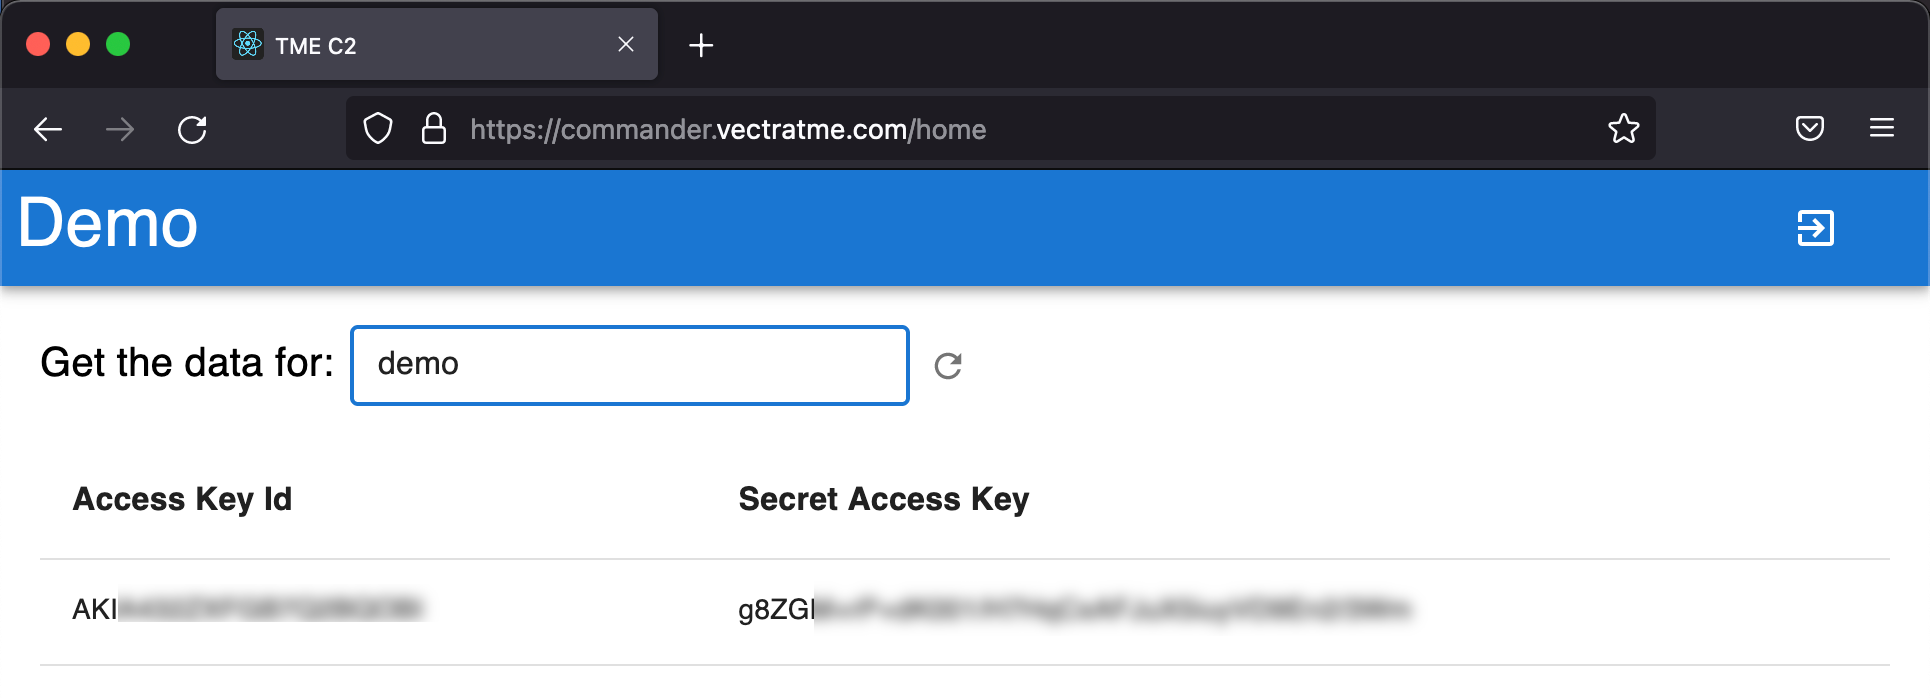Click the refresh icon beside the demo field
The width and height of the screenshot is (1930, 698).
point(948,366)
